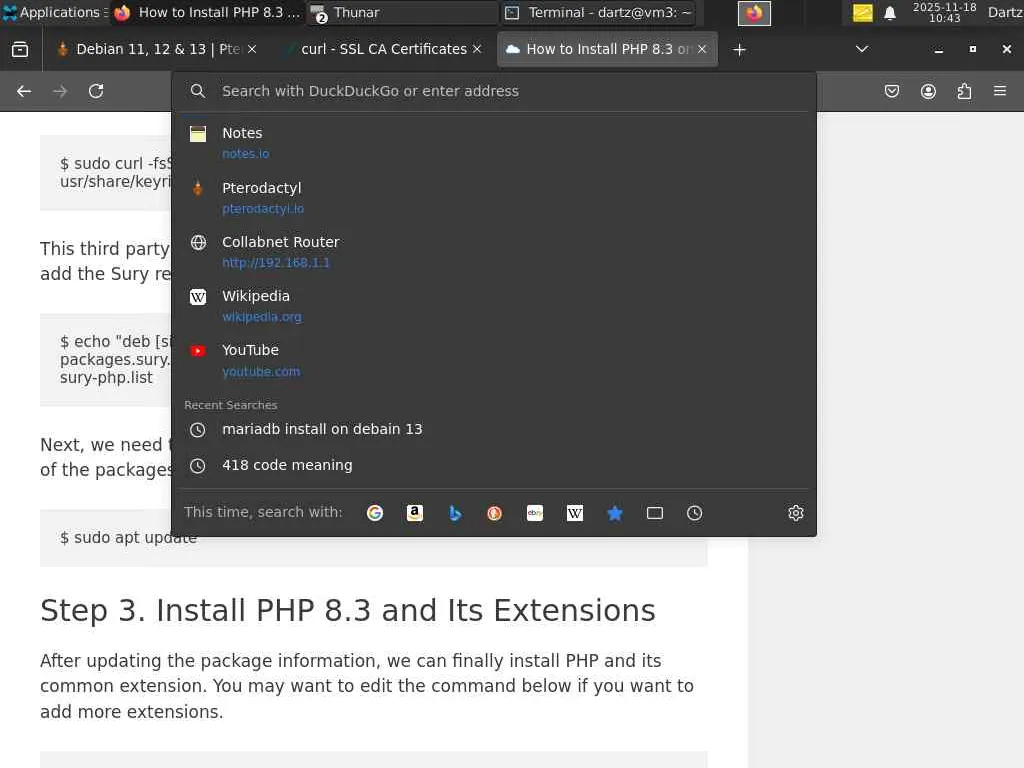Screen dimensions: 1024x768
Task: Open Wikipedia wikipedia.org suggestion
Action: [494, 306]
